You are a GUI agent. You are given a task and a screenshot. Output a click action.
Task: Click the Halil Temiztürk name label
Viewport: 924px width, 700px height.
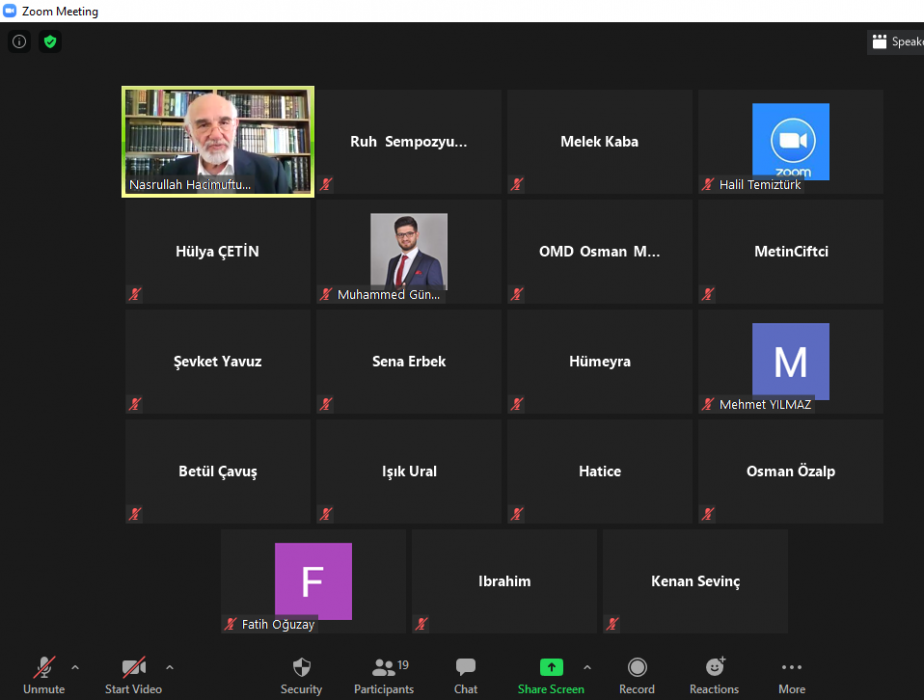[760, 184]
